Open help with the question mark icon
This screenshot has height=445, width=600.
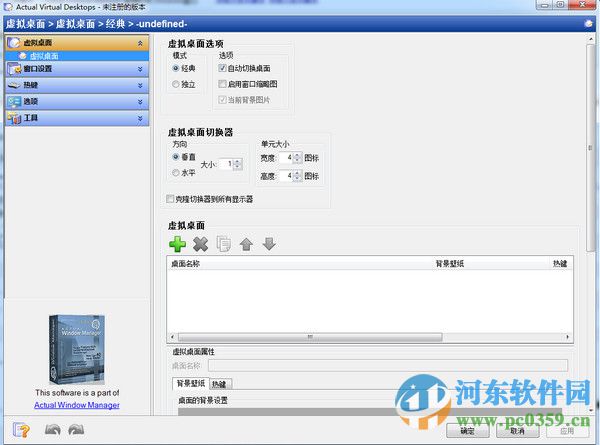(21, 430)
